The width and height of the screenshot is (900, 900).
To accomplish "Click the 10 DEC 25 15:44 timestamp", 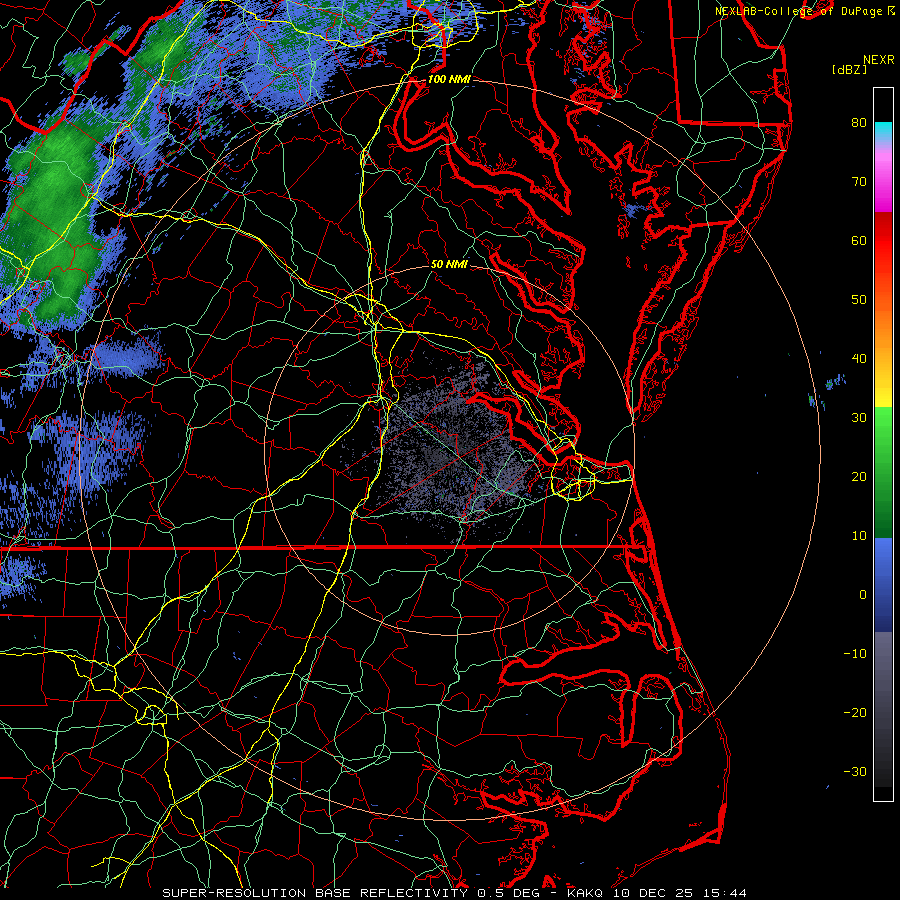I will pos(680,893).
